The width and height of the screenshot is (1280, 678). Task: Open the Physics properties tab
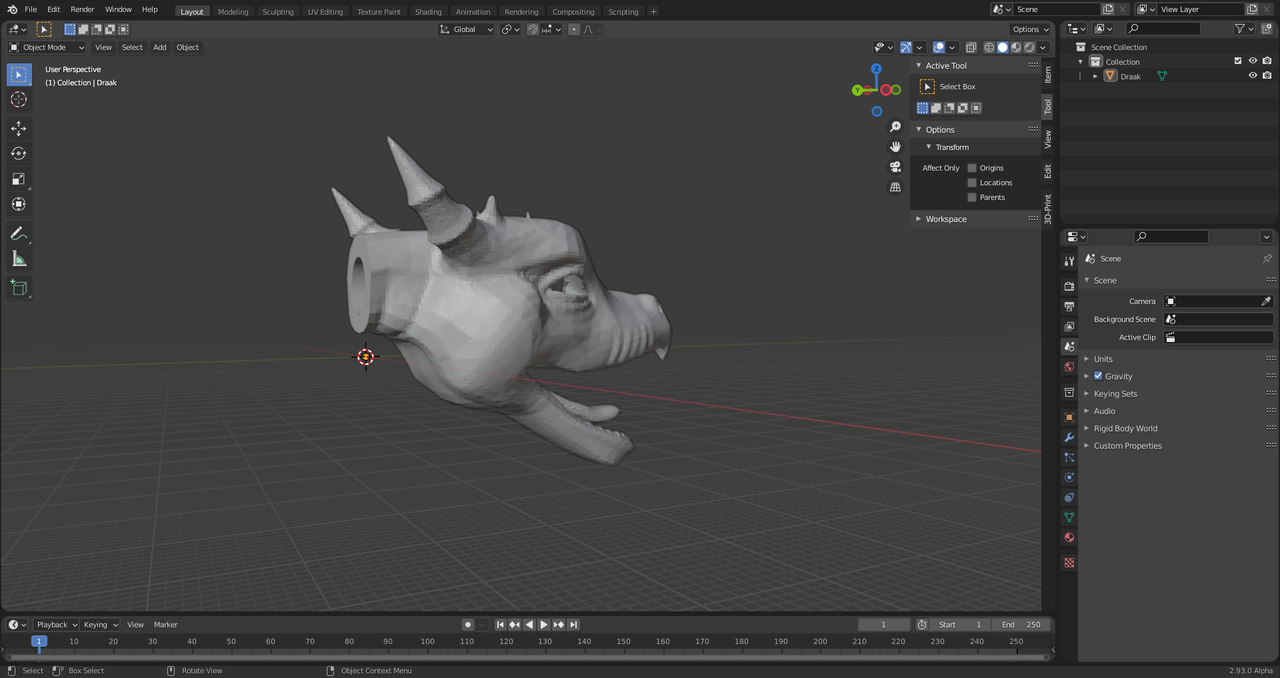point(1069,477)
